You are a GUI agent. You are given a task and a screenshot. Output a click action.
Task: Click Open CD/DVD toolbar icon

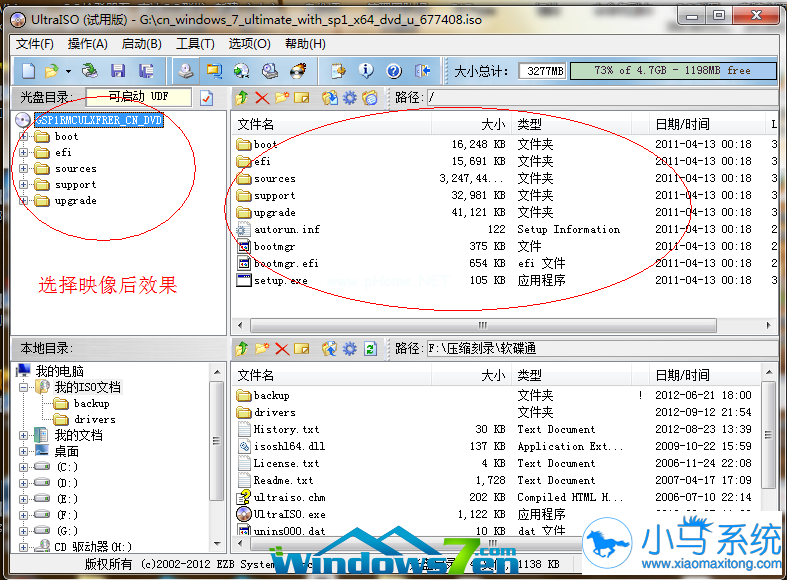point(89,71)
